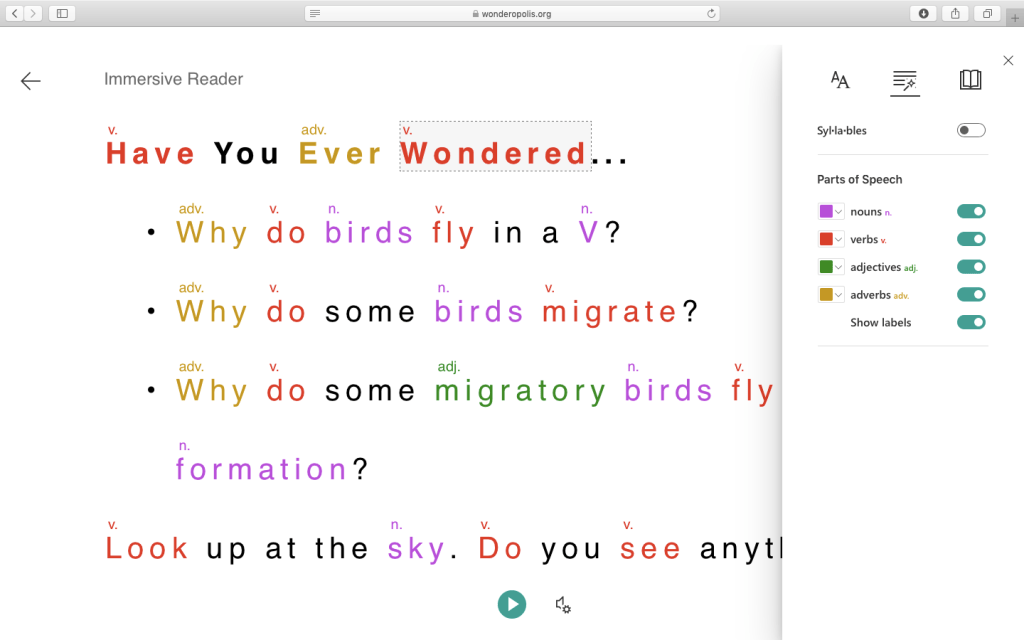Select the Grammar Options icon
1024x640 pixels.
pyautogui.click(x=904, y=81)
